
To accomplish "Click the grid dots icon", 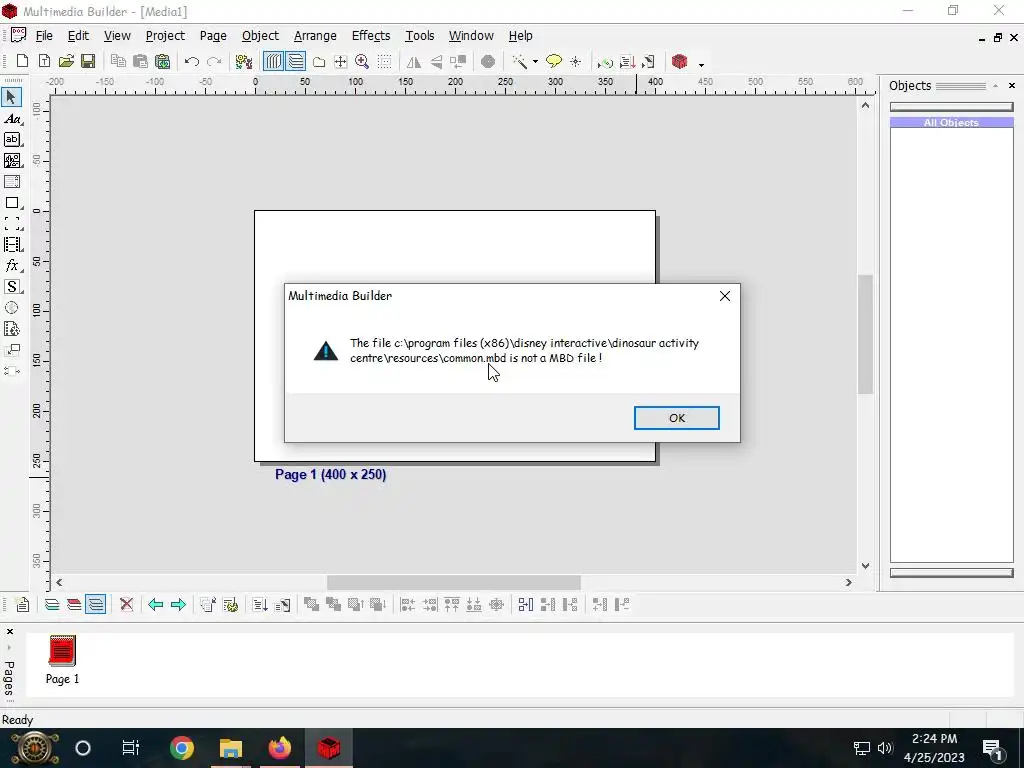I will click(x=385, y=61).
